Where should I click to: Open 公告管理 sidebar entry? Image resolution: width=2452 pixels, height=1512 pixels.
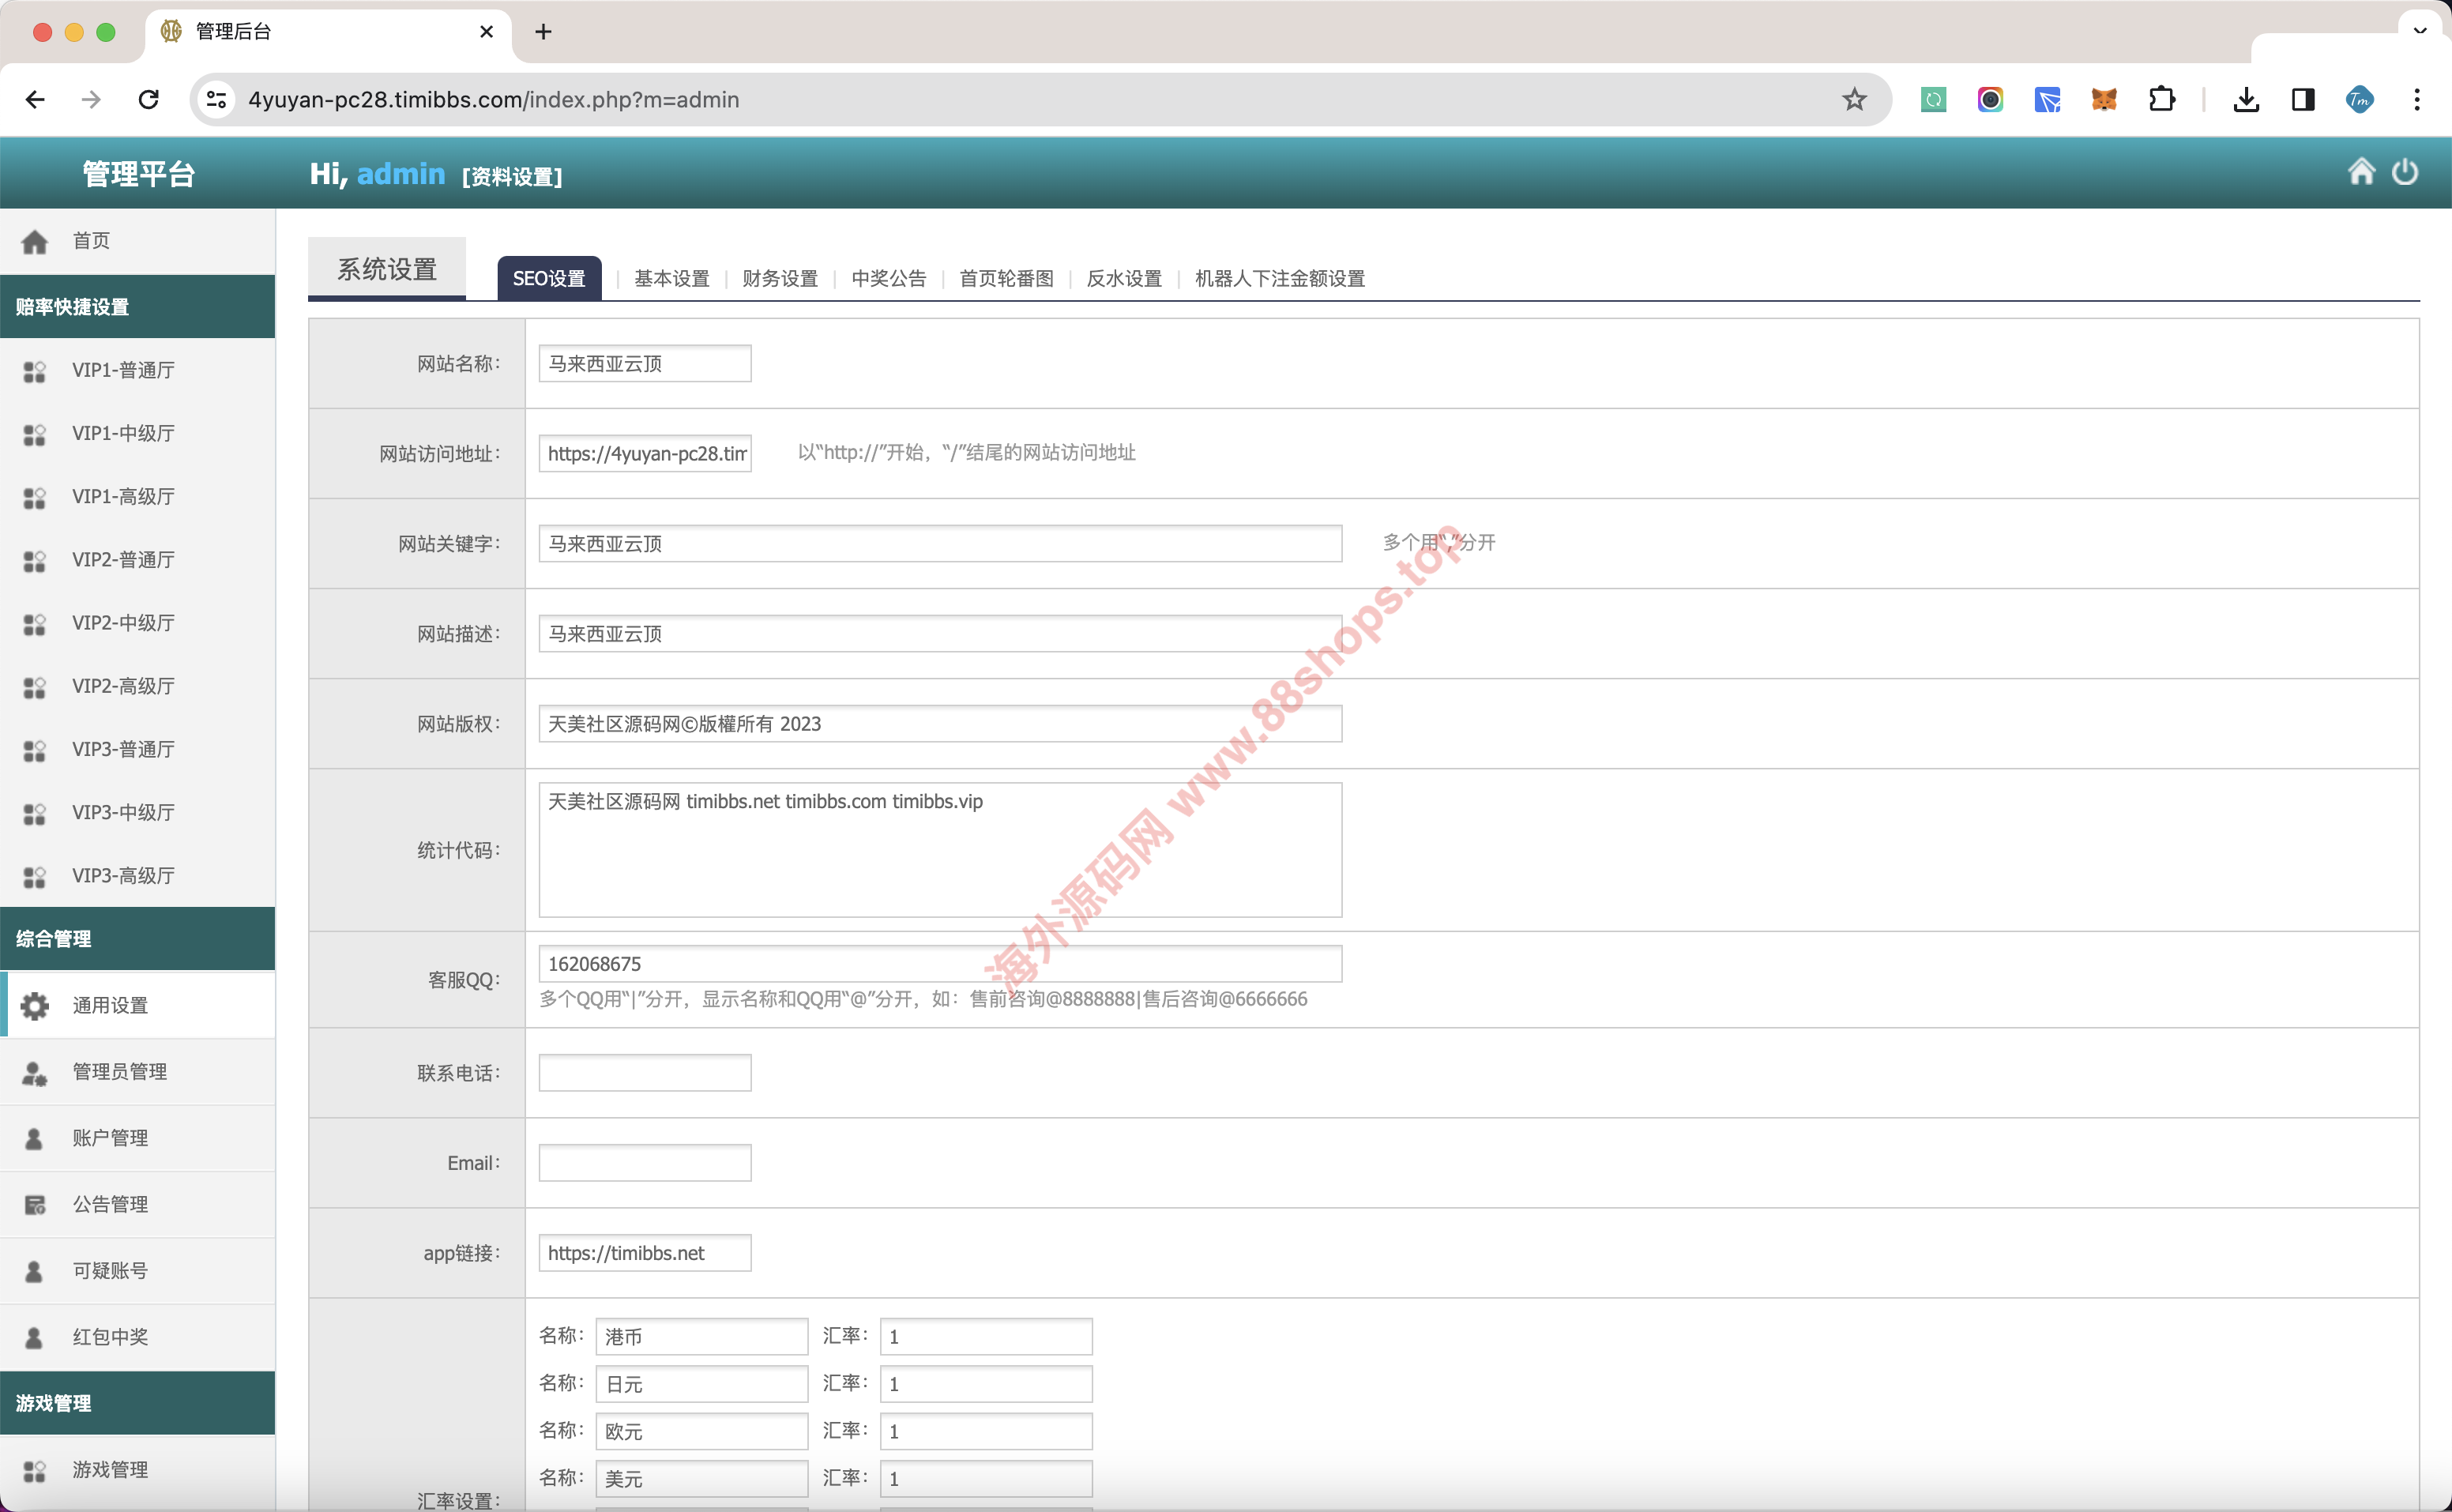(x=110, y=1204)
